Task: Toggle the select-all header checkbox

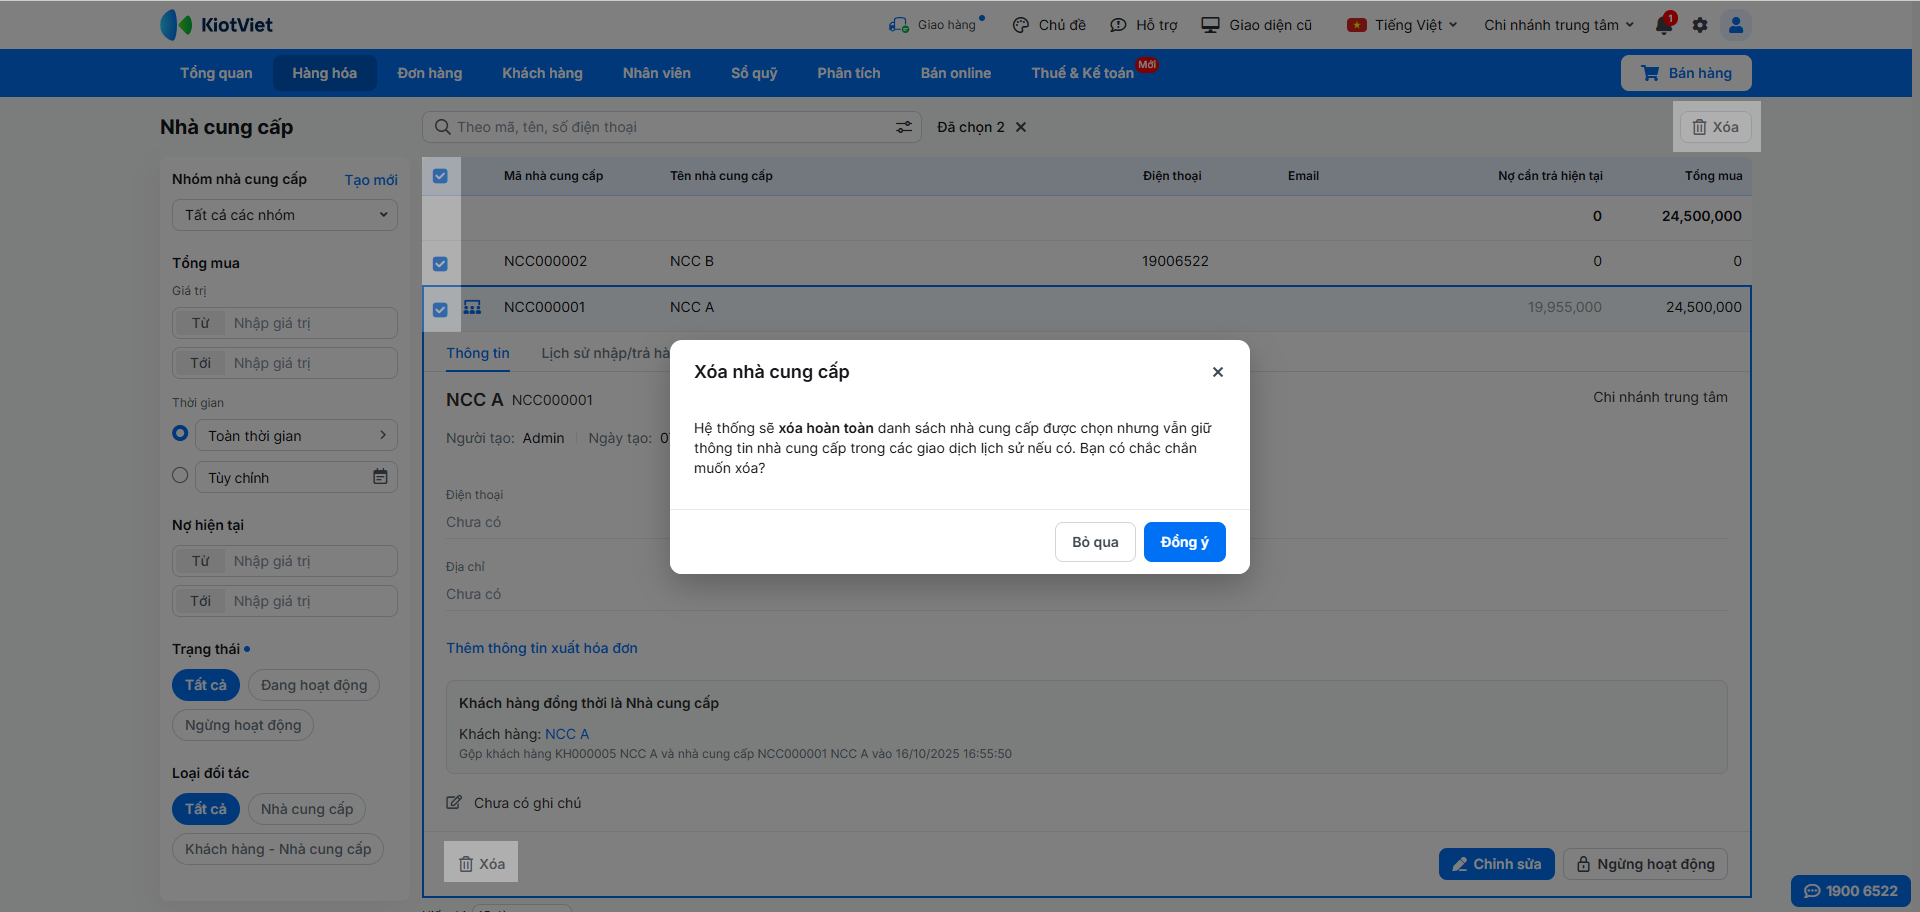Action: [440, 176]
